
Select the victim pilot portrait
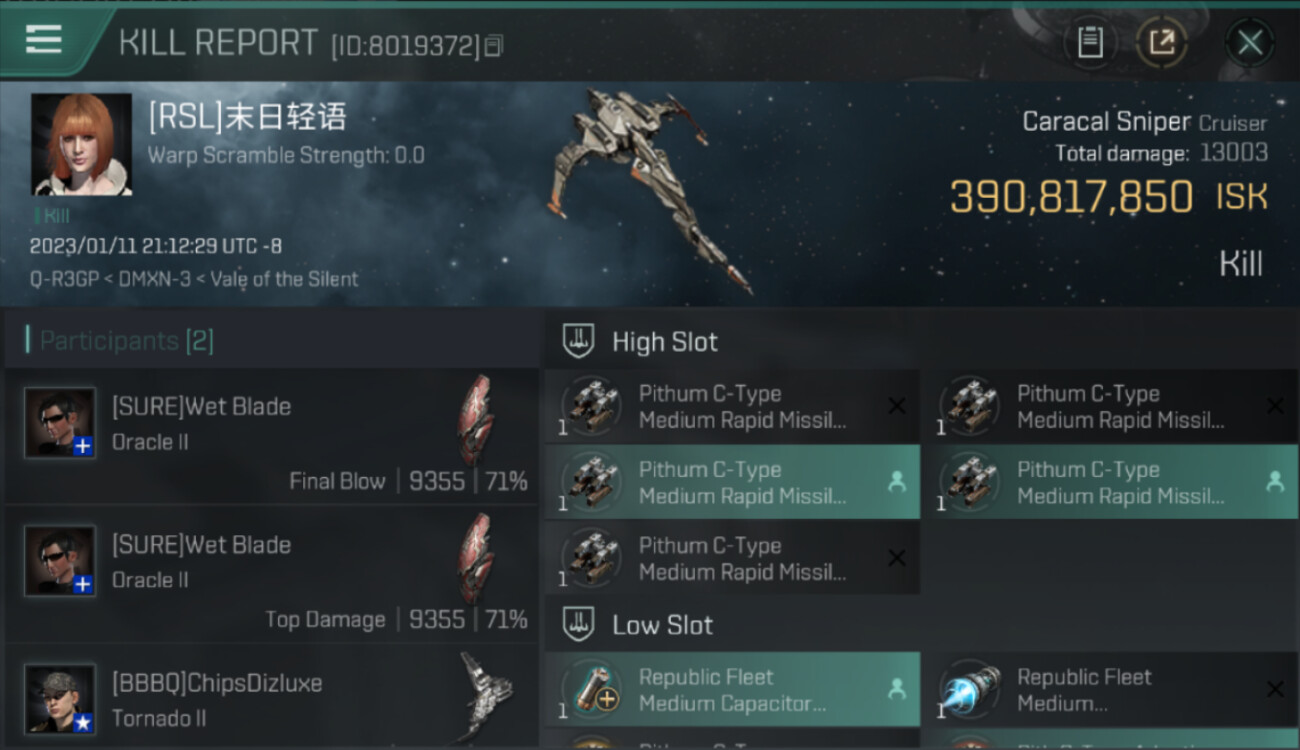click(x=82, y=144)
